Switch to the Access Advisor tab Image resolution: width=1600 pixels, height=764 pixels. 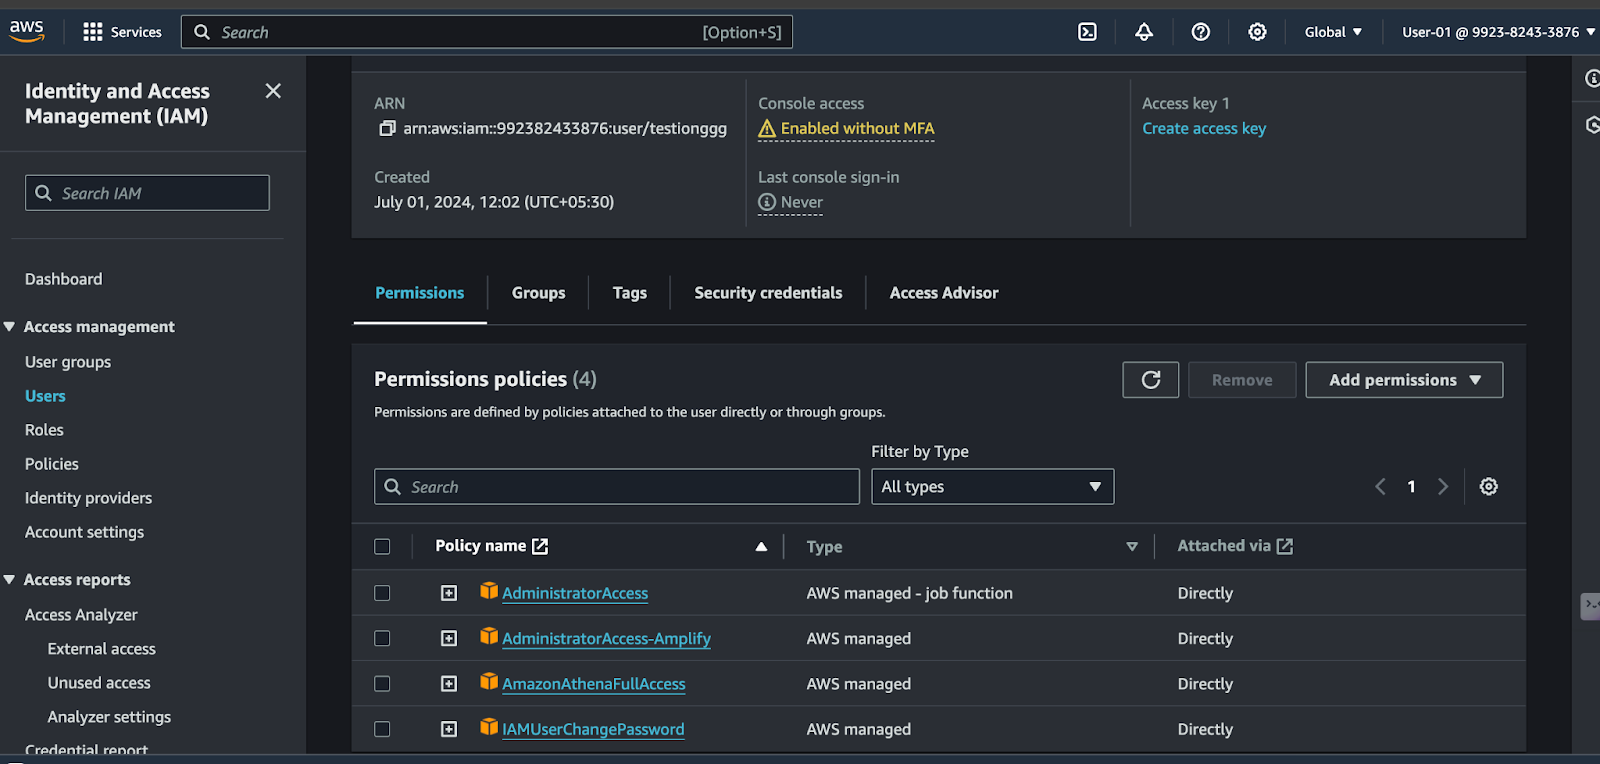pyautogui.click(x=944, y=293)
